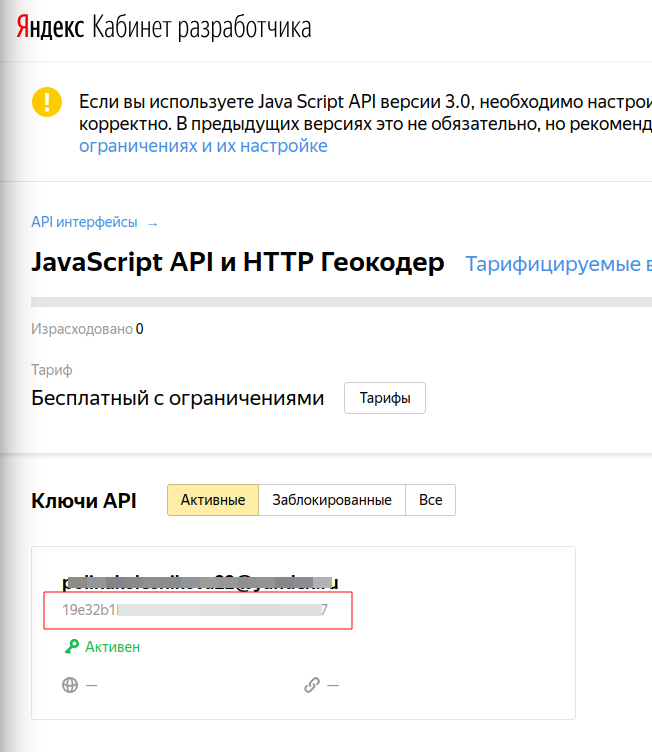Click the Бесплатный с ограничениями tariff name
This screenshot has height=752, width=652.
click(x=178, y=398)
